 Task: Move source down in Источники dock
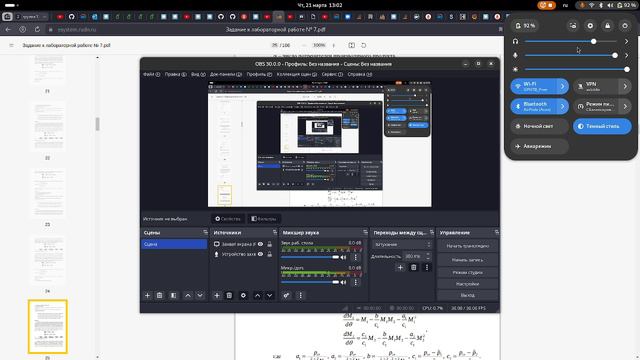tap(270, 295)
